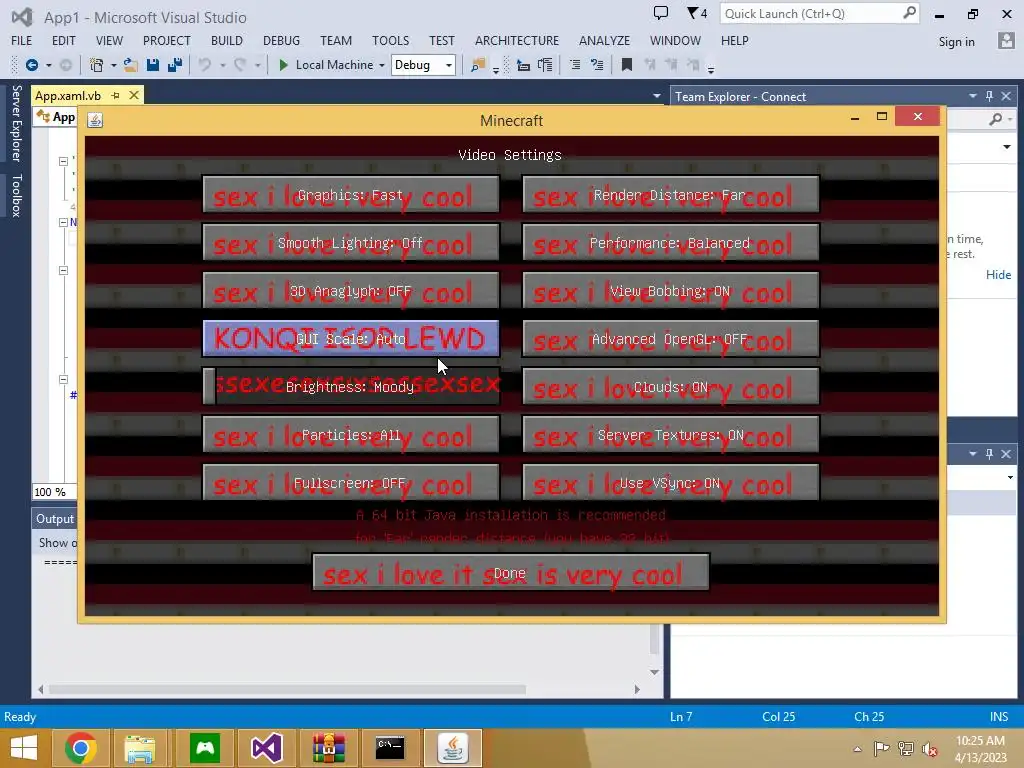Pin the App.xaml.vb tab
Screen dimensions: 1024x768
click(116, 95)
